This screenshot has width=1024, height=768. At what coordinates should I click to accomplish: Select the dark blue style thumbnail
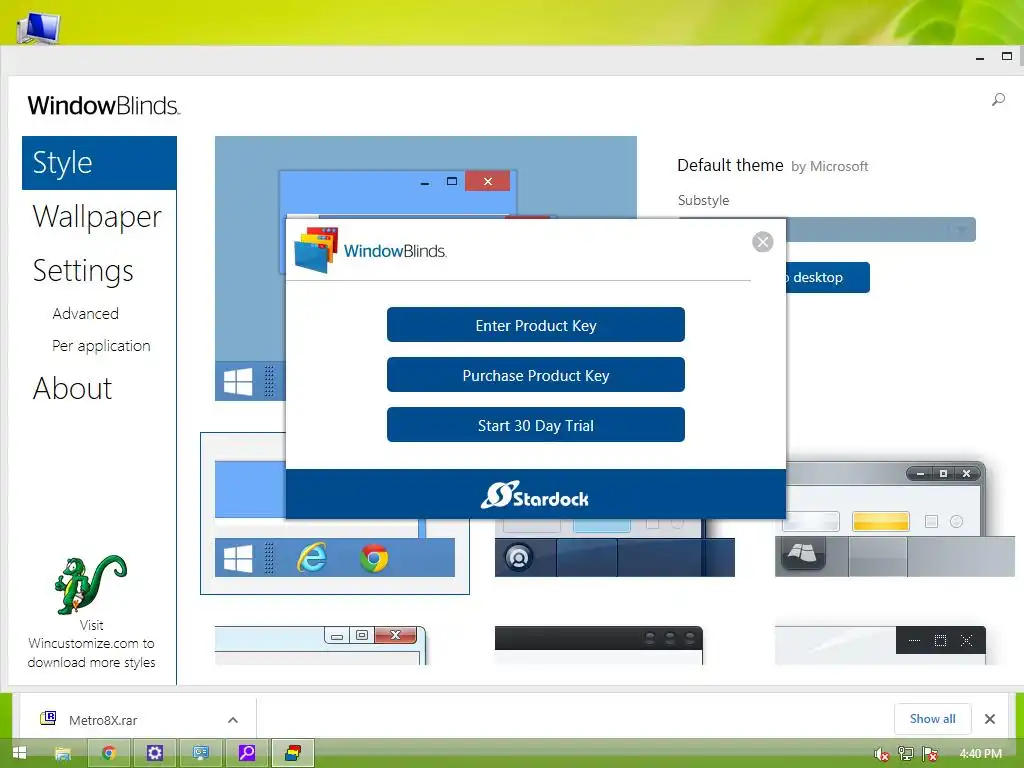[x=615, y=547]
